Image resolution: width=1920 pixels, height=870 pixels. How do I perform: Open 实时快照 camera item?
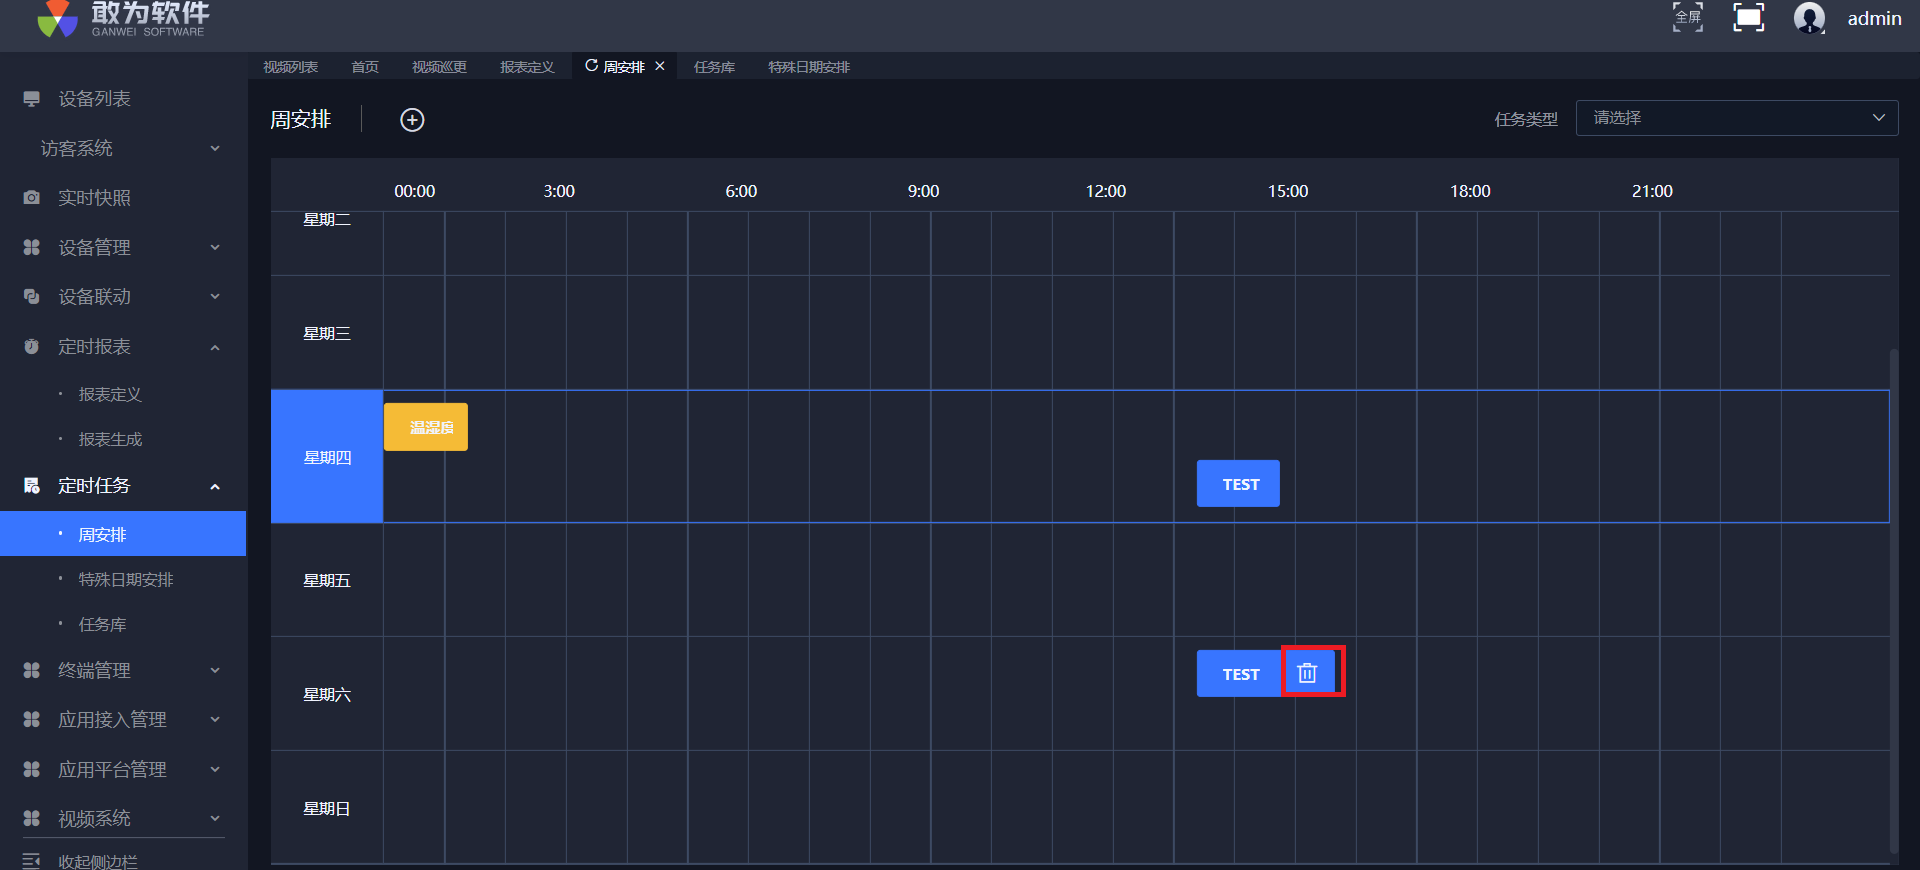click(94, 198)
